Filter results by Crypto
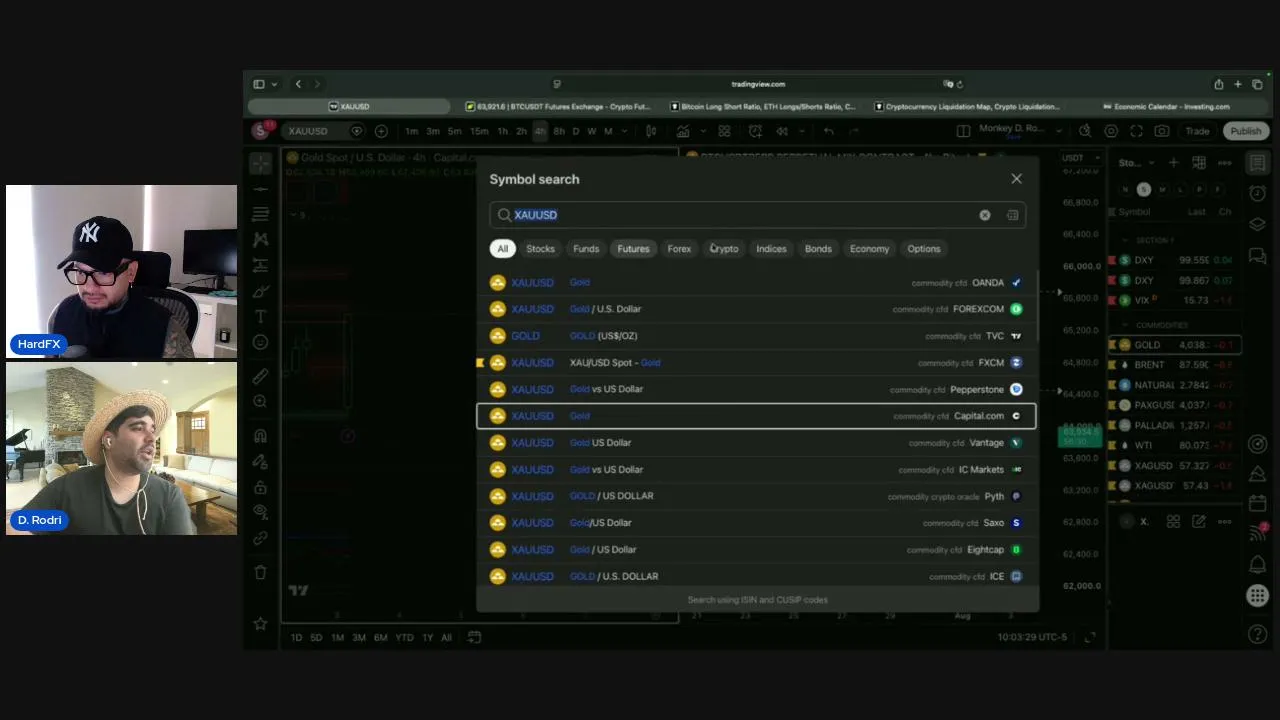1280x720 pixels. 724,249
